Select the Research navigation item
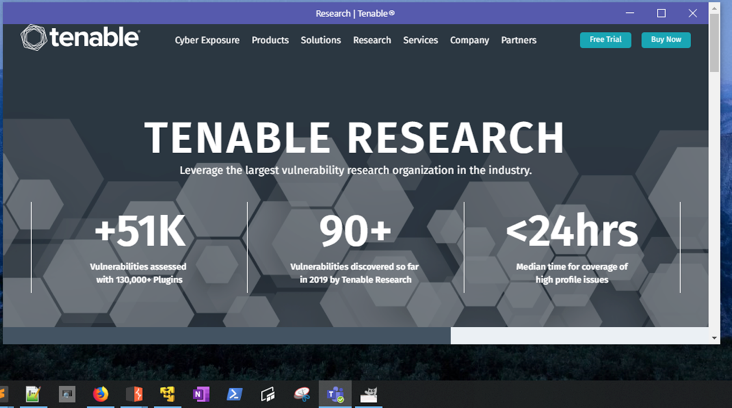Viewport: 732px width, 408px height. (x=372, y=40)
